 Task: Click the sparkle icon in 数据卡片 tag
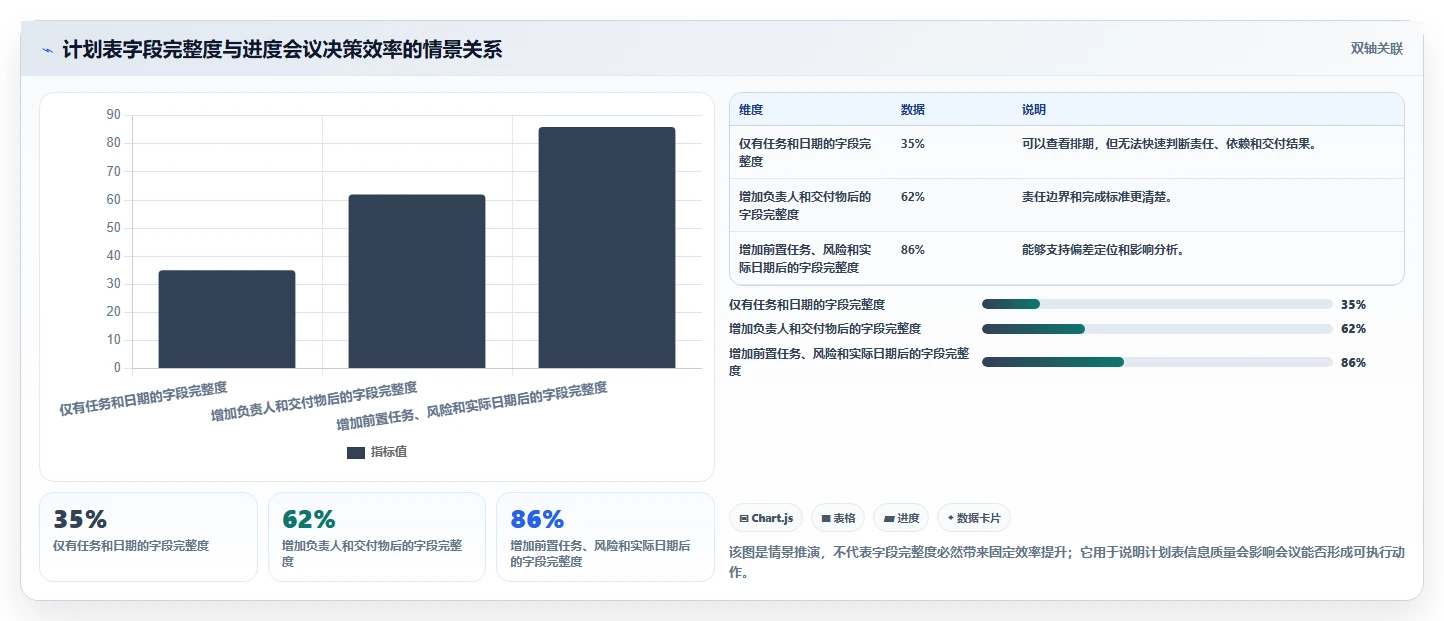coord(950,518)
